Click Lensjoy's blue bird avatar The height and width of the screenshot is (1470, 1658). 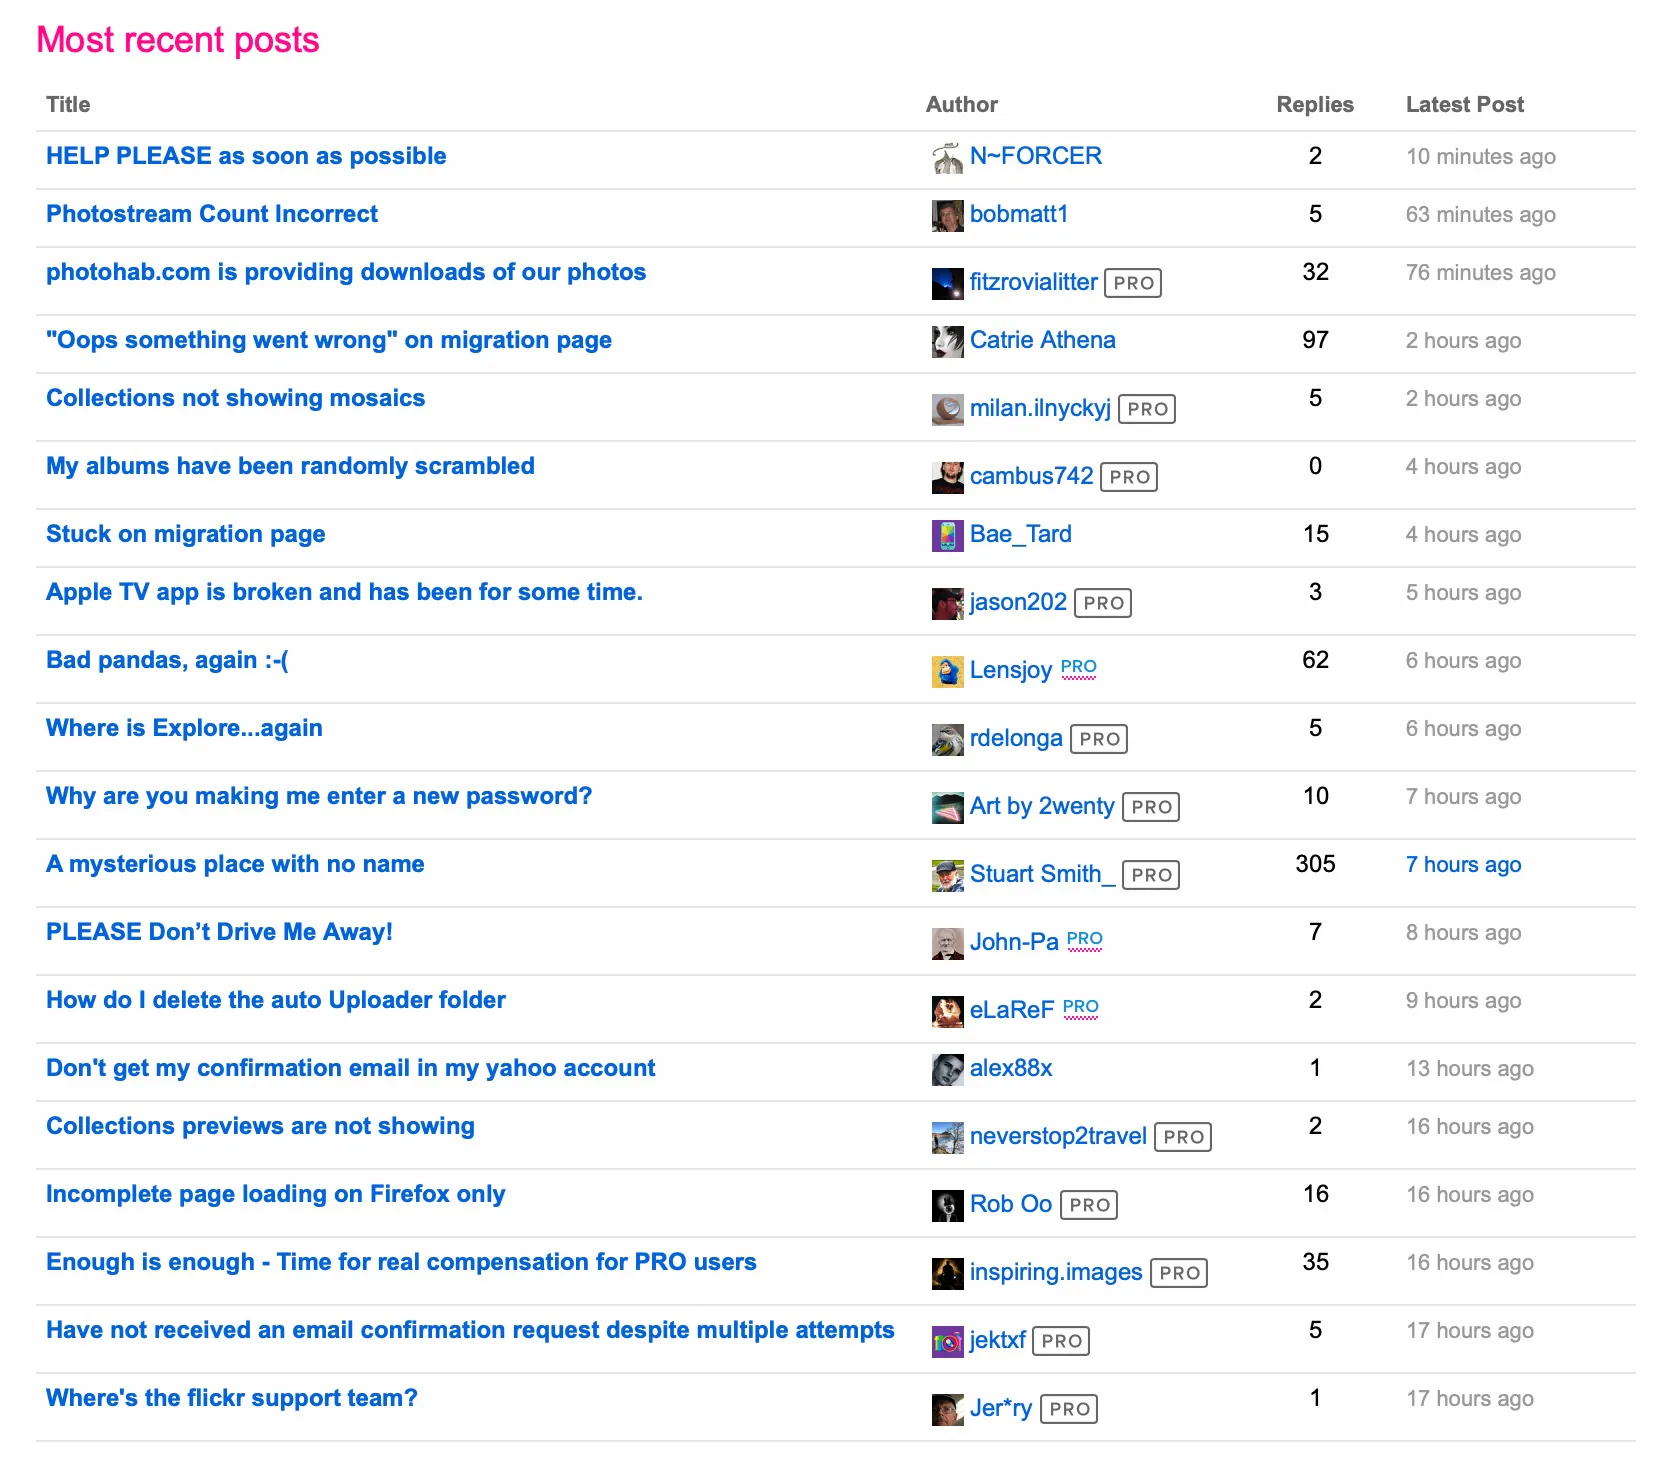coord(947,672)
